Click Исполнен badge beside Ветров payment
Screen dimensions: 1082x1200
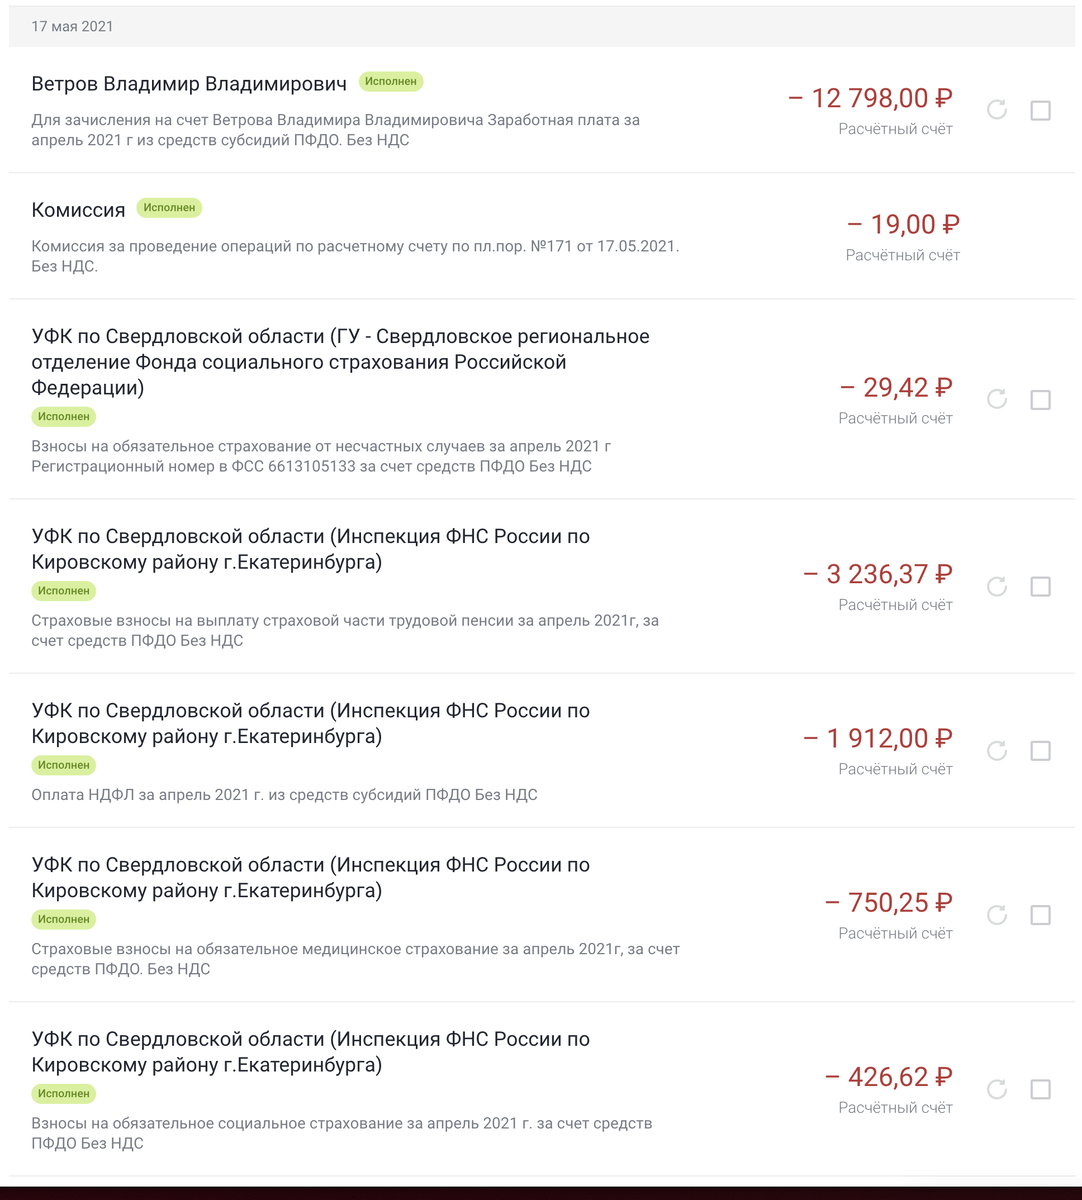click(x=391, y=81)
